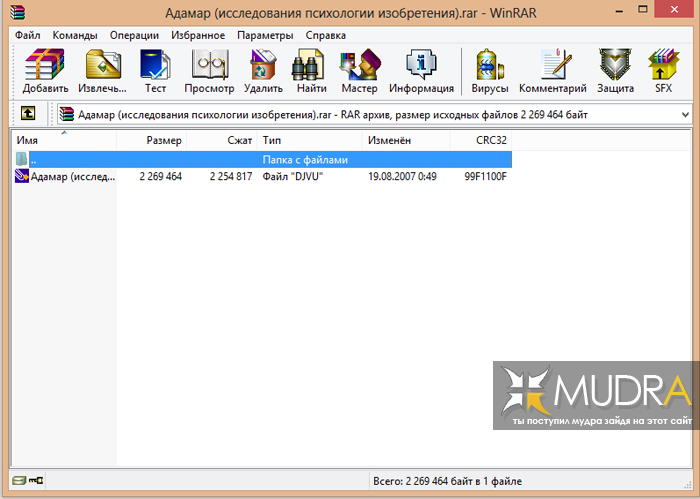Viewport: 700px width, 499px height.
Task: Show archive Информация icon
Action: [x=421, y=65]
